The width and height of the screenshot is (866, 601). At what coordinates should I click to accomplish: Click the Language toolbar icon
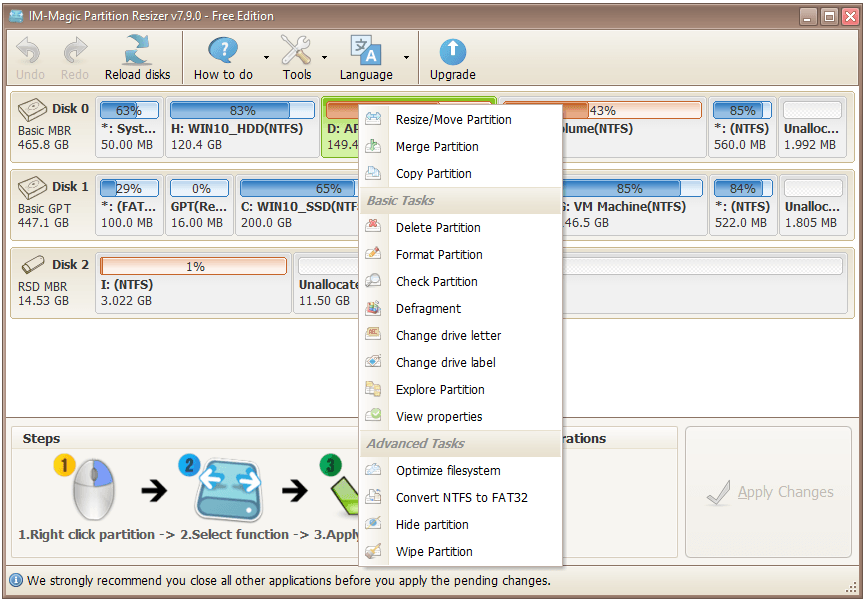click(366, 50)
